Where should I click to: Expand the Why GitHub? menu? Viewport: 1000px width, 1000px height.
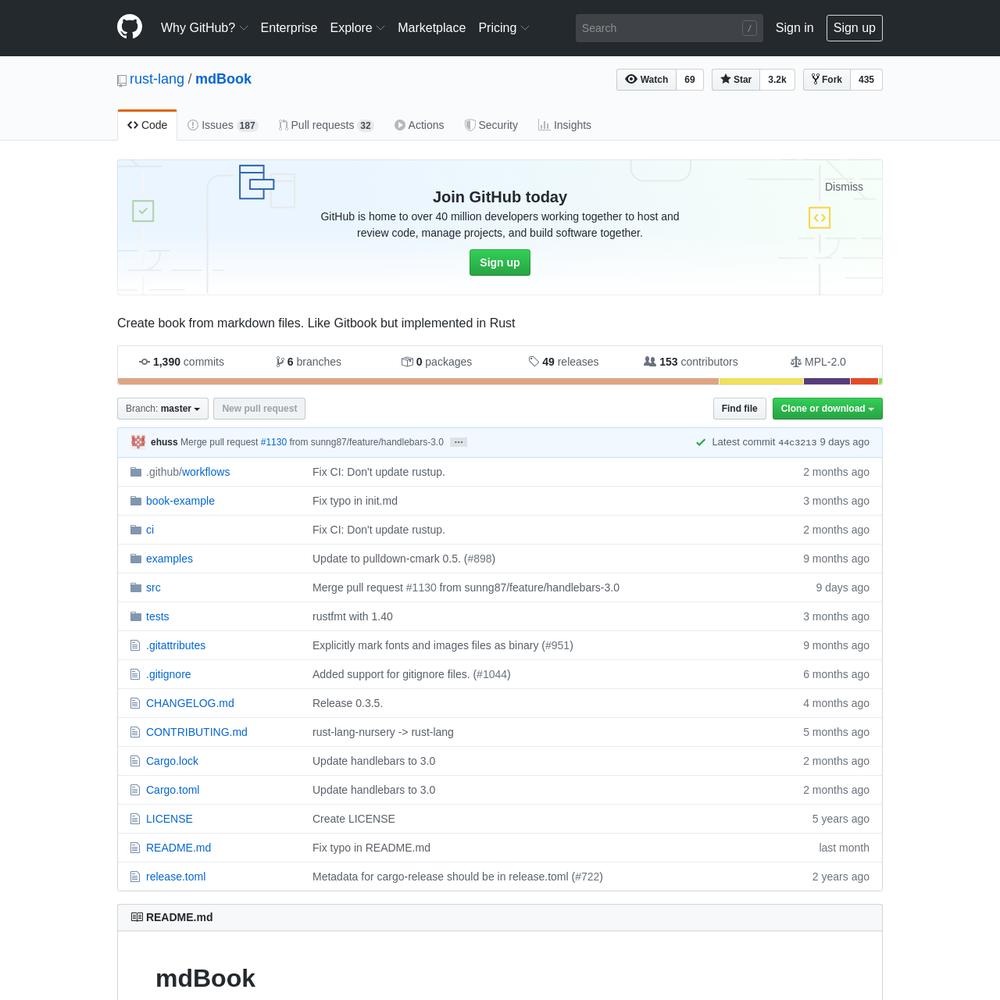click(x=204, y=28)
